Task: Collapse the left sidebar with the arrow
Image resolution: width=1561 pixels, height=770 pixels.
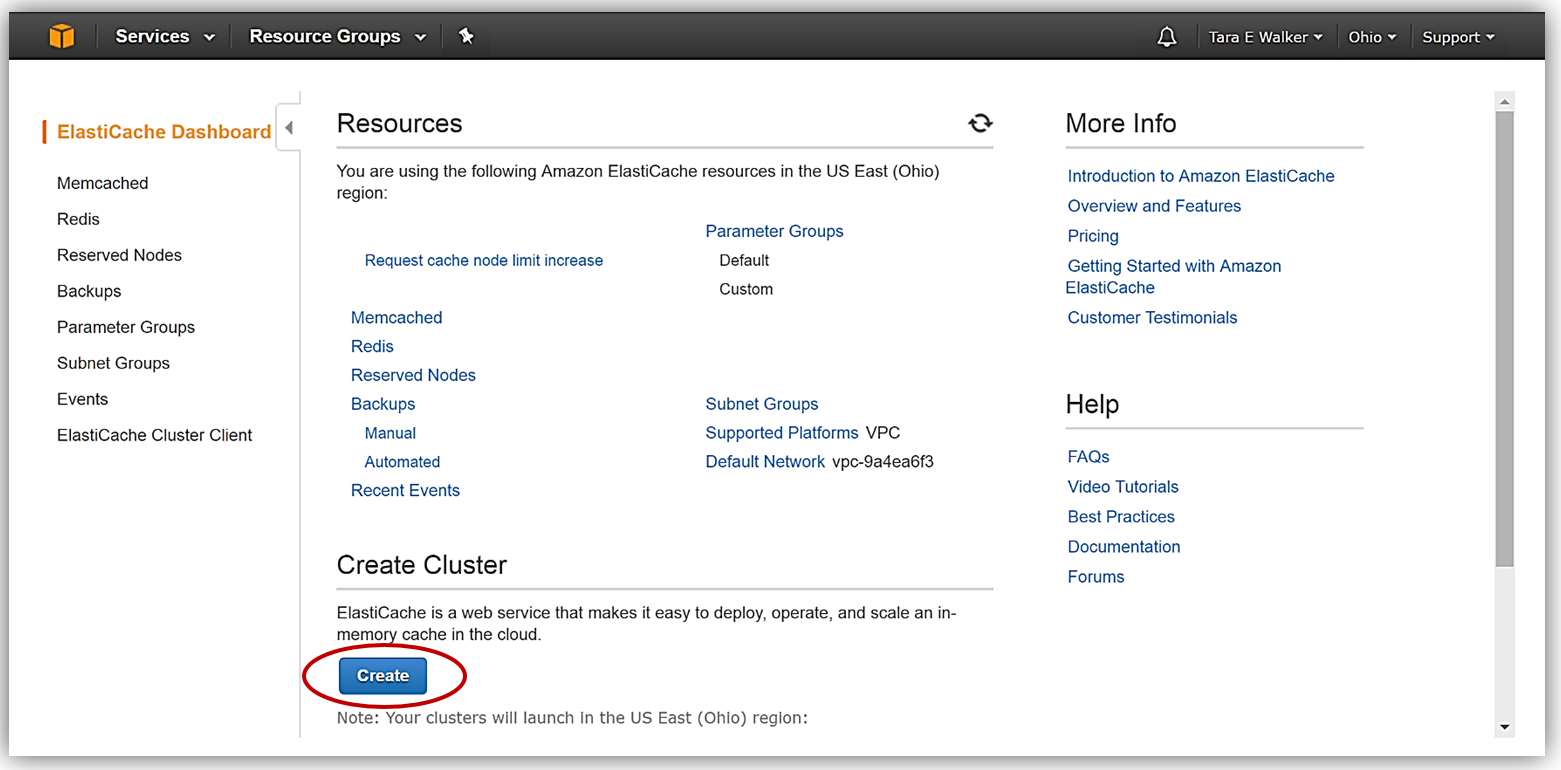Action: pyautogui.click(x=288, y=128)
